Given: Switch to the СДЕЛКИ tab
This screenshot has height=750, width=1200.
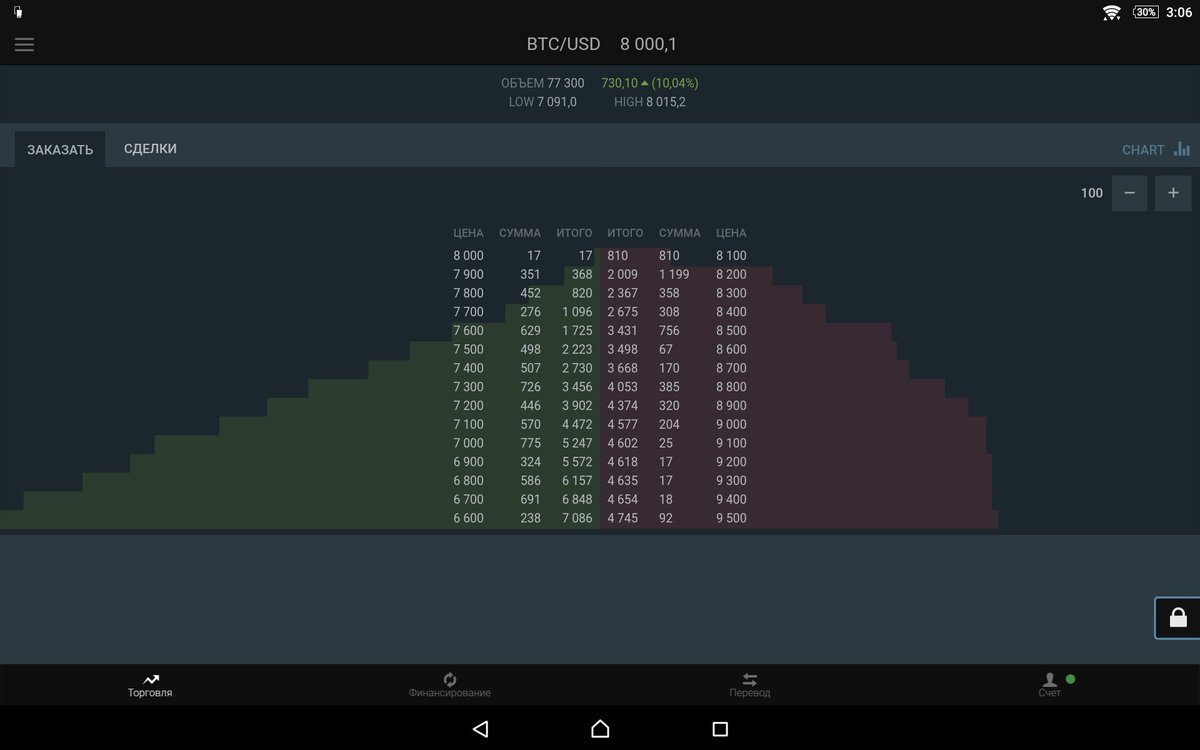Looking at the screenshot, I should [150, 149].
